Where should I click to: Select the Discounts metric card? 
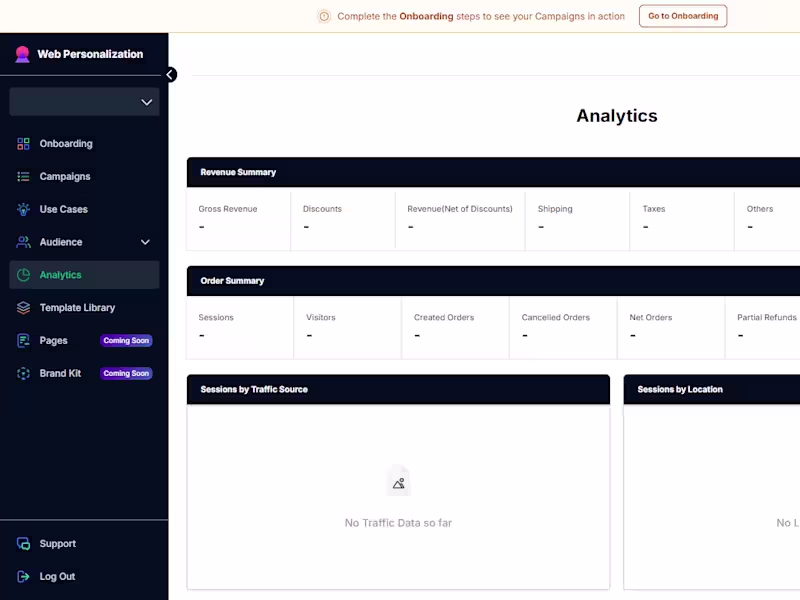pyautogui.click(x=343, y=219)
